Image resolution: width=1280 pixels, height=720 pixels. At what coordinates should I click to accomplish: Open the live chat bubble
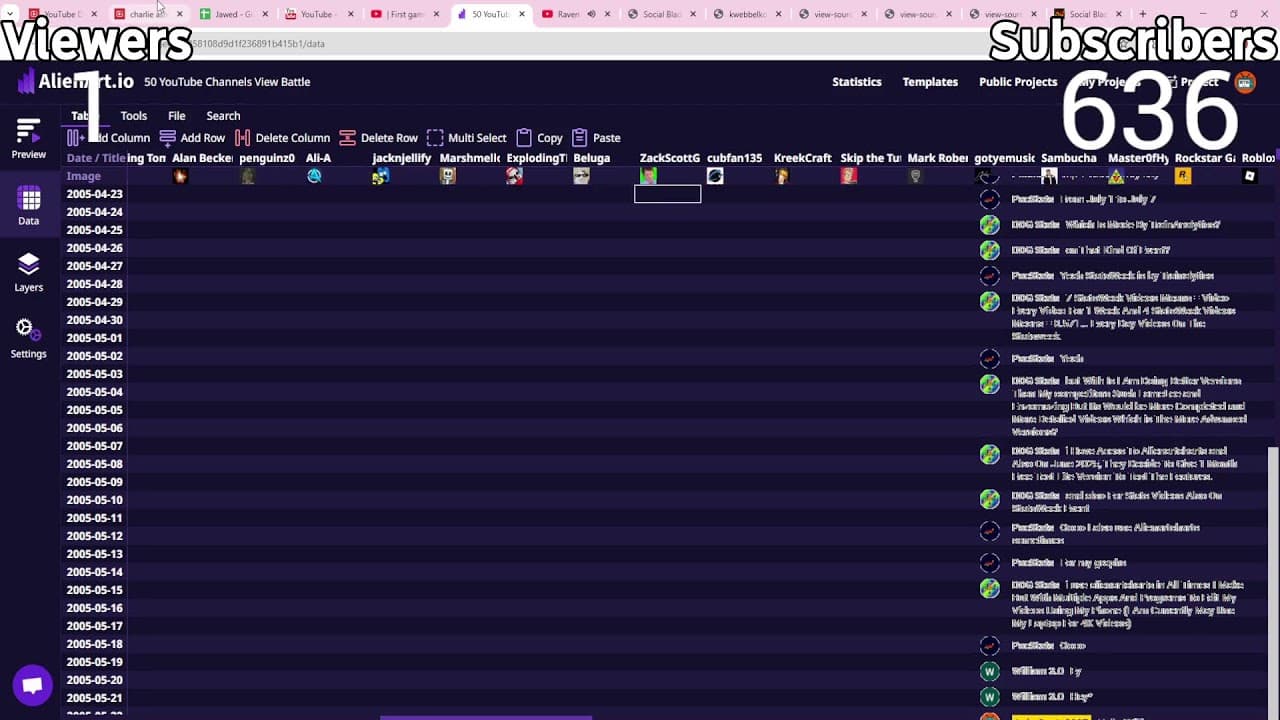tap(32, 685)
